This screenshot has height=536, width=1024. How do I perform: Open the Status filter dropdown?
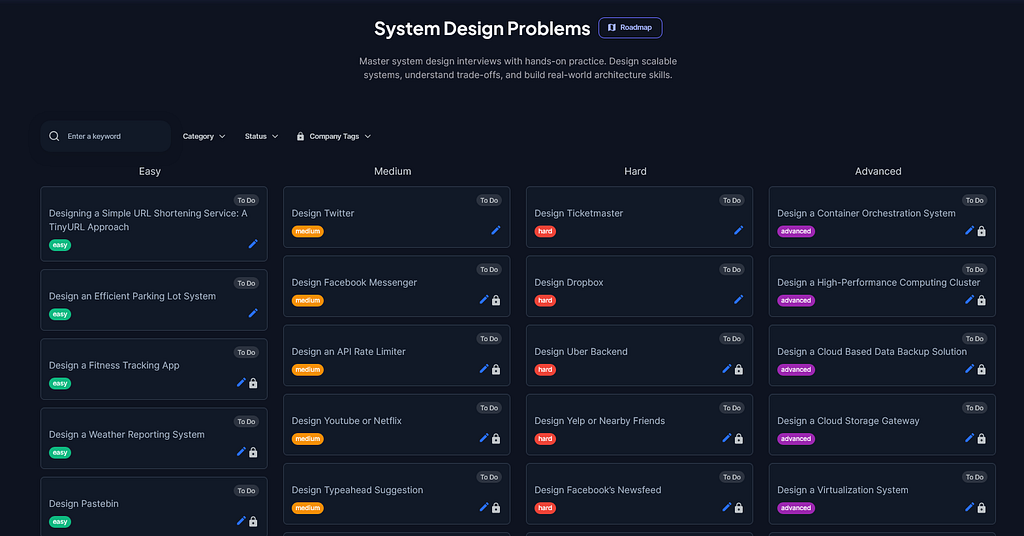[261, 136]
